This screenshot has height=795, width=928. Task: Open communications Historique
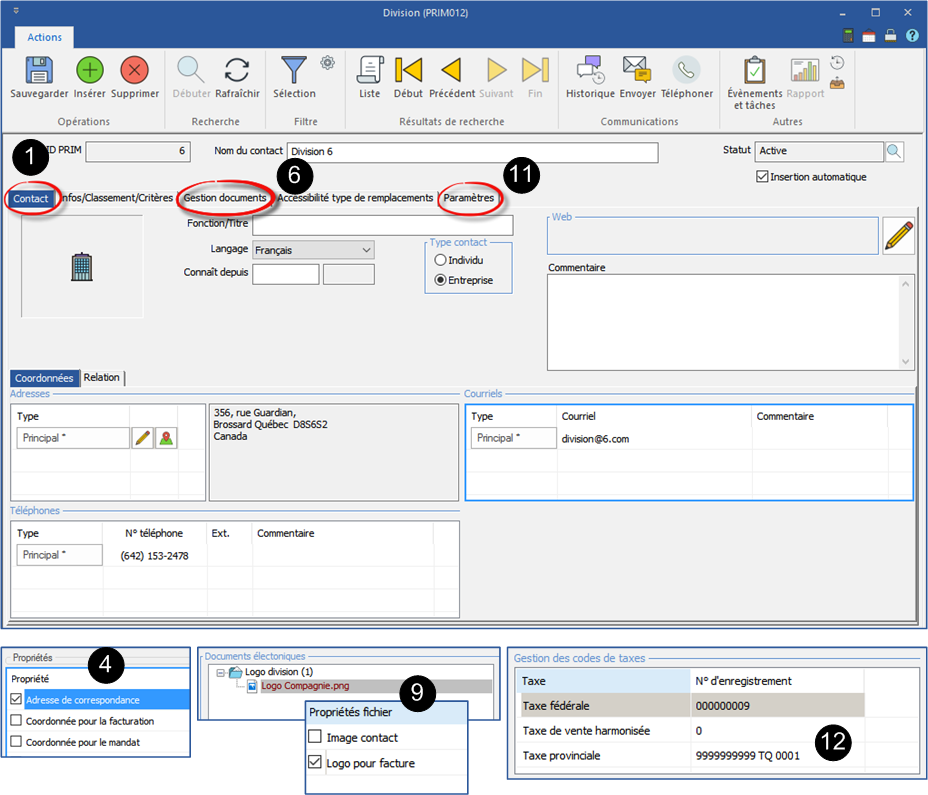pos(590,70)
